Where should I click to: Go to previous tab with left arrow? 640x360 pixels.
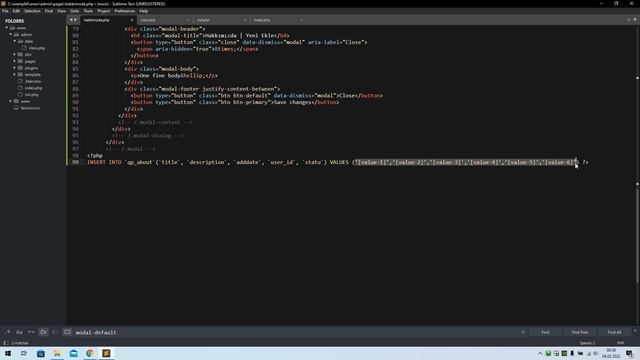tap(71, 20)
